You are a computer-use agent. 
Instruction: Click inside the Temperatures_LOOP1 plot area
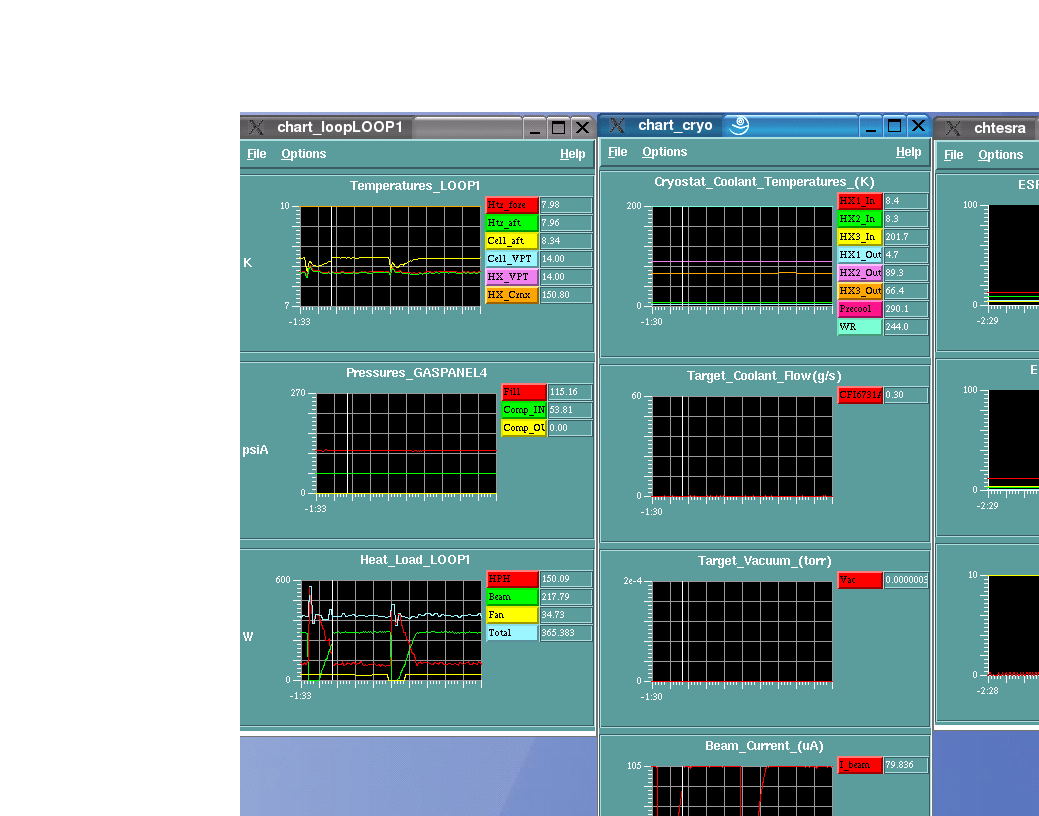(391, 257)
